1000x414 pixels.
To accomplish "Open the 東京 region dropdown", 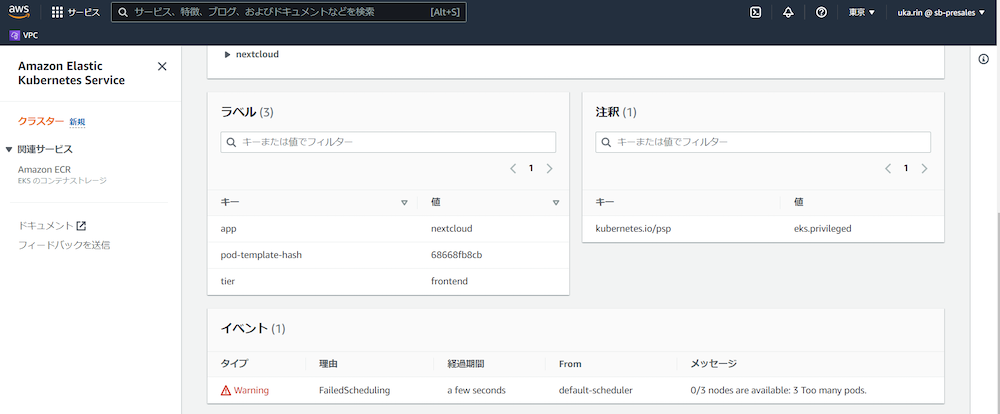I will (861, 12).
